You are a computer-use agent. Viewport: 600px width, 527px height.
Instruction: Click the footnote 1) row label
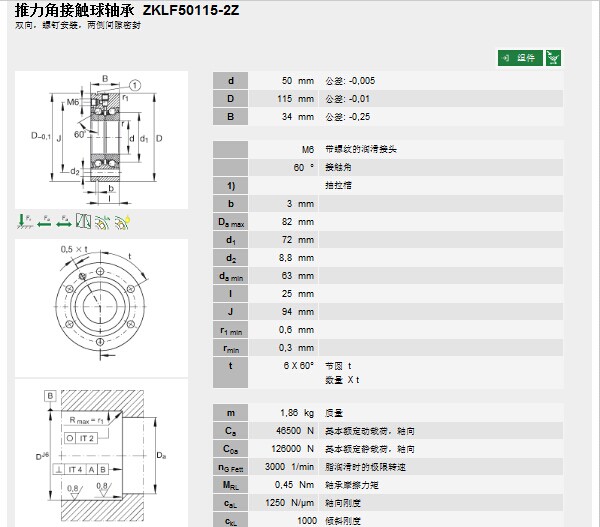click(x=231, y=186)
